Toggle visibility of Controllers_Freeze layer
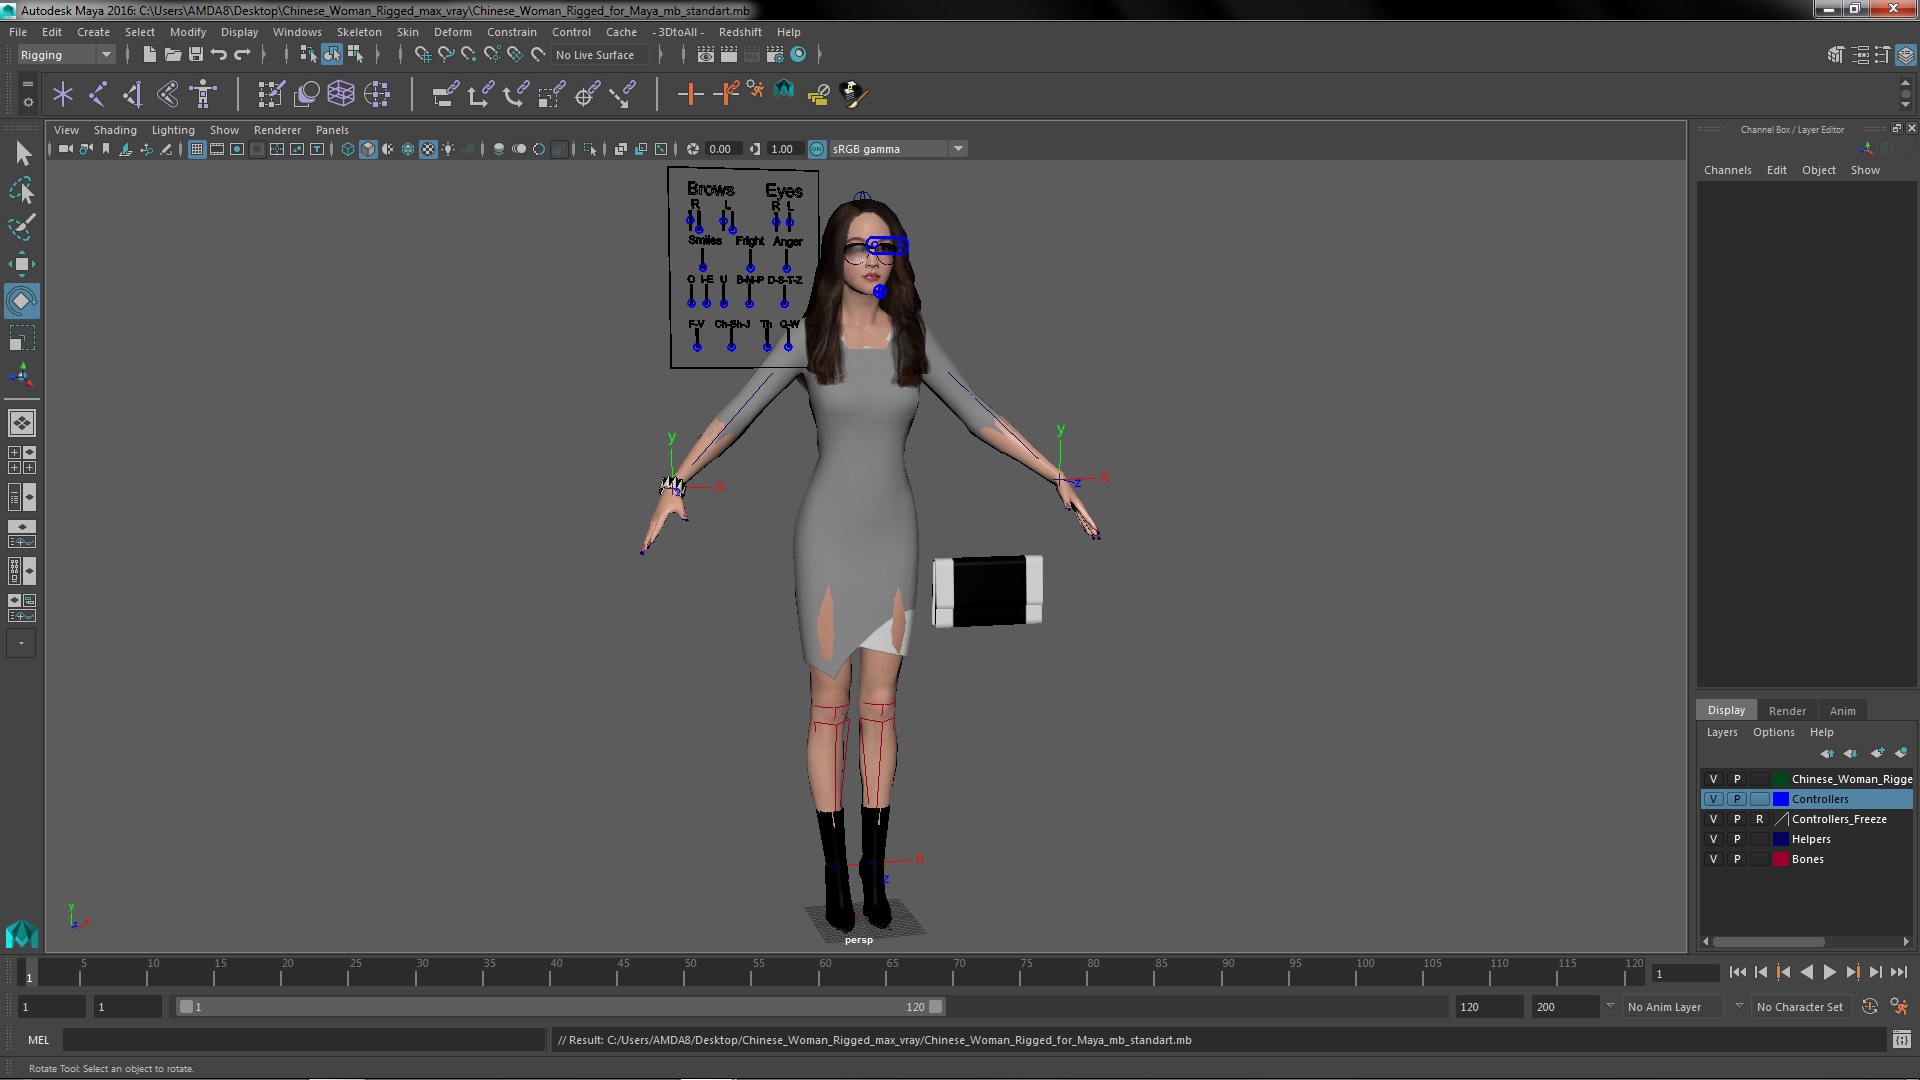This screenshot has width=1920, height=1080. pyautogui.click(x=1713, y=819)
